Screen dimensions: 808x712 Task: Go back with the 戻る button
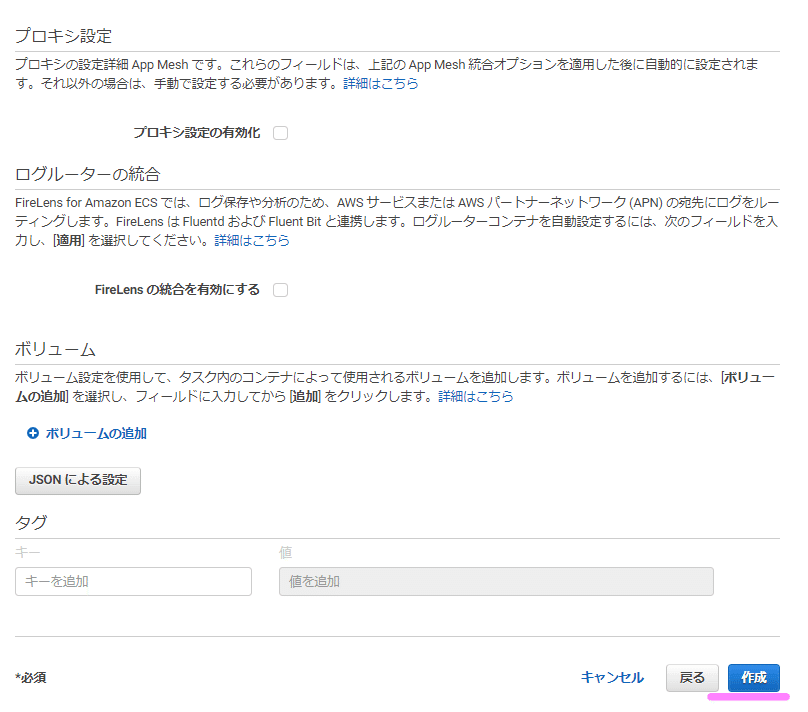692,678
